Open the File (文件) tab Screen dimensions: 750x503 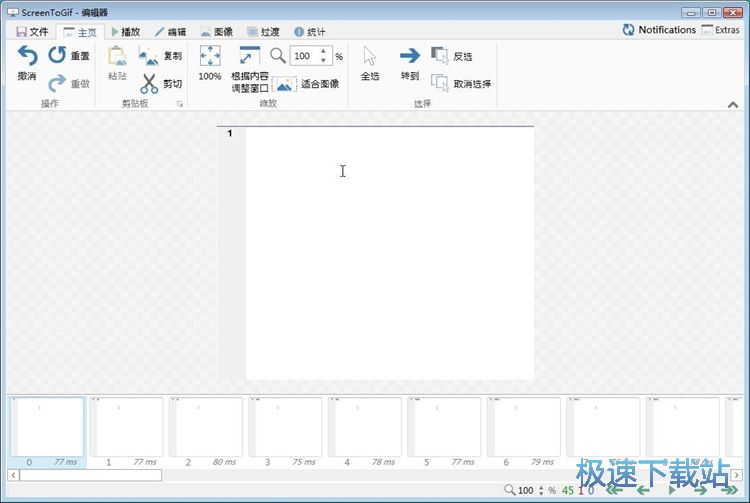click(x=33, y=32)
